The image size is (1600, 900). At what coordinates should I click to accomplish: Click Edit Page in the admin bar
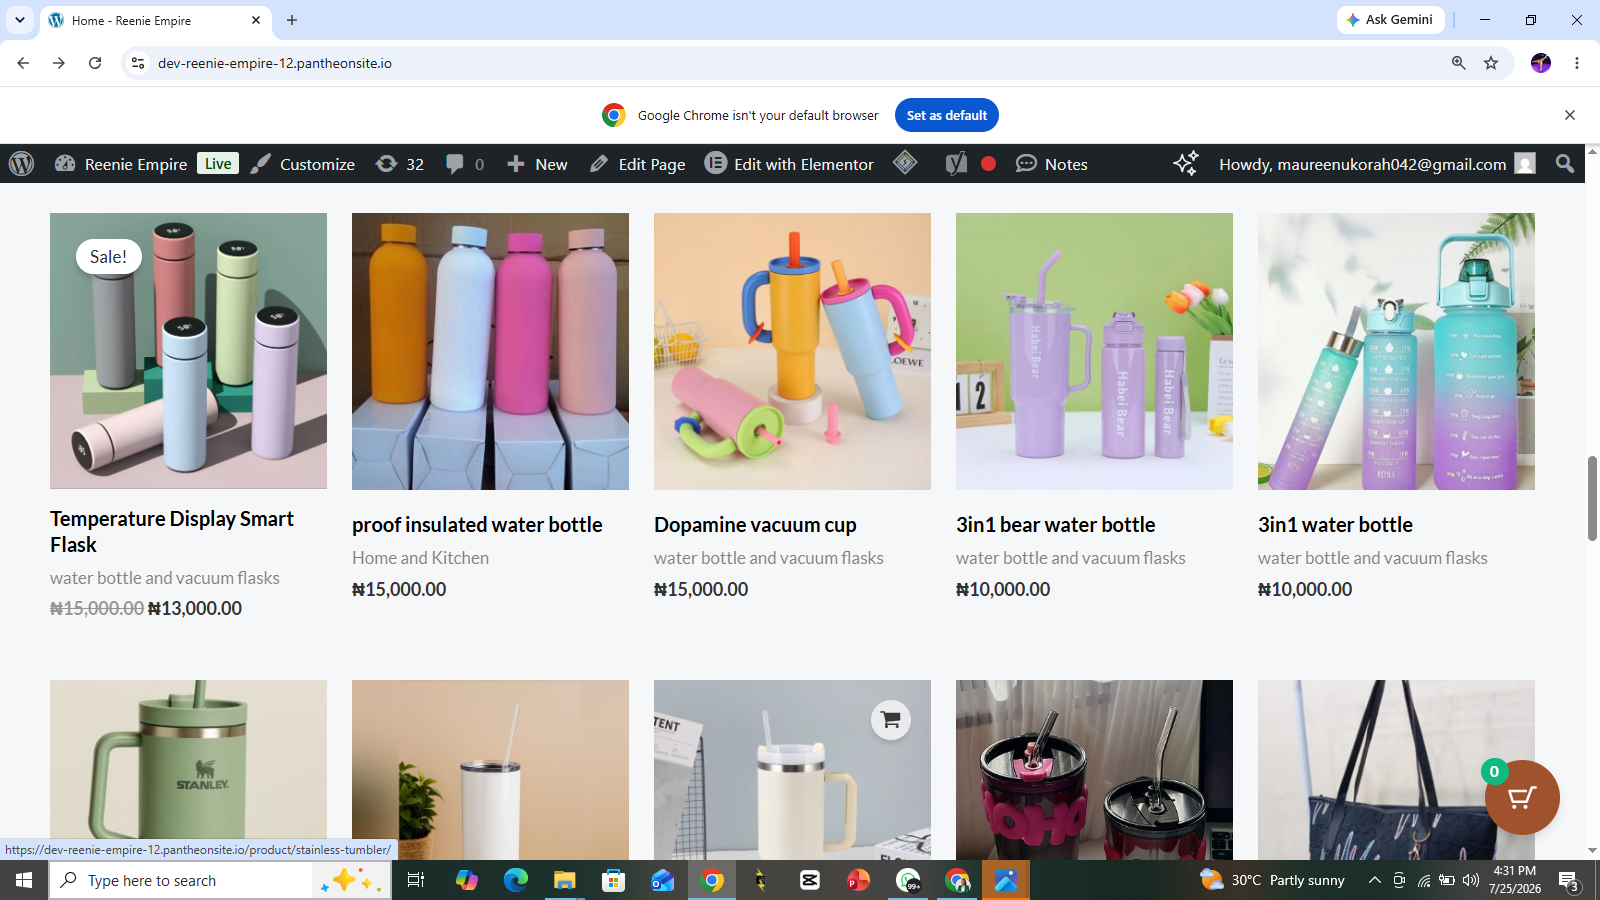point(638,164)
